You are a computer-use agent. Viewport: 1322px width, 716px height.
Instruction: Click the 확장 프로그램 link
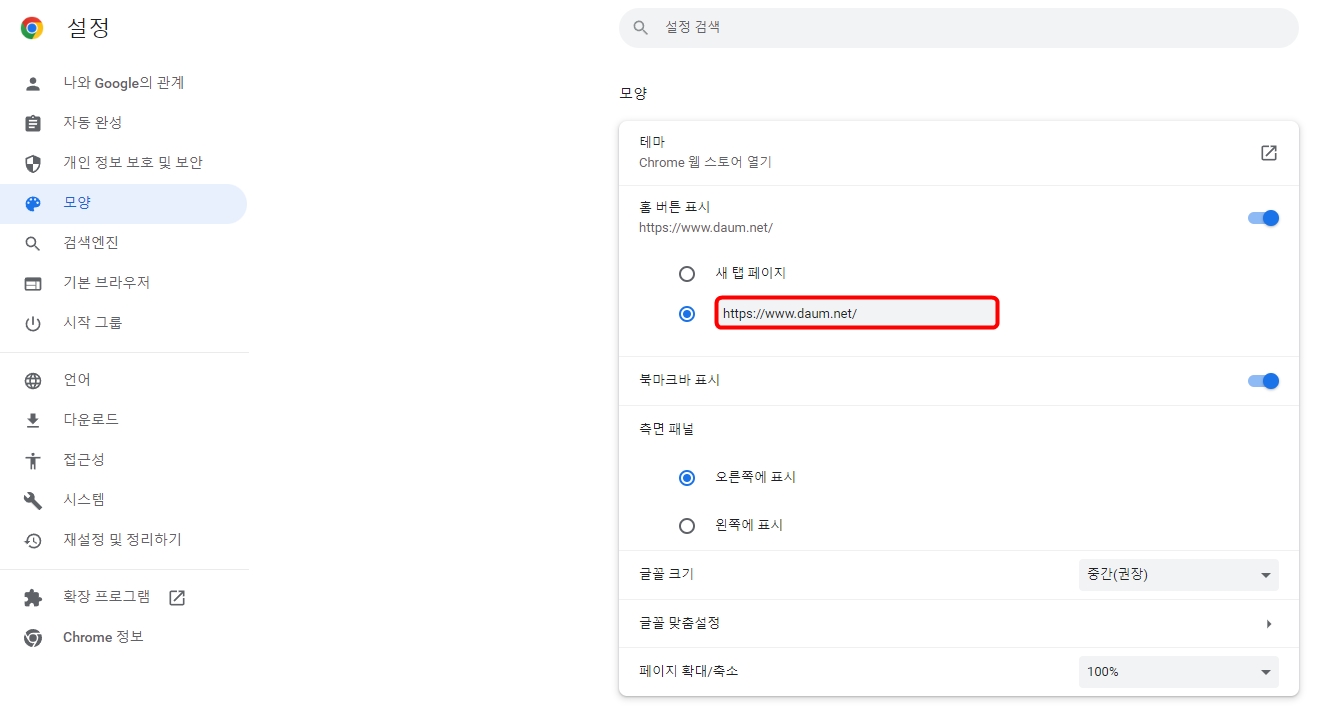104,596
